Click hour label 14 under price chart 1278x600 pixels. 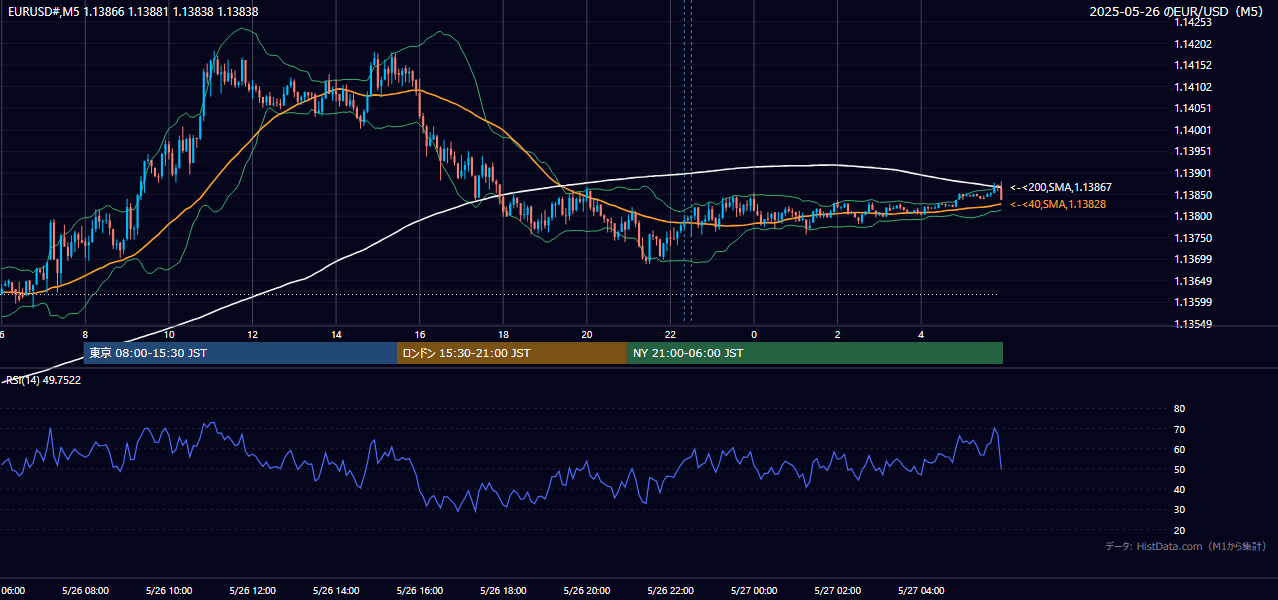coord(336,334)
